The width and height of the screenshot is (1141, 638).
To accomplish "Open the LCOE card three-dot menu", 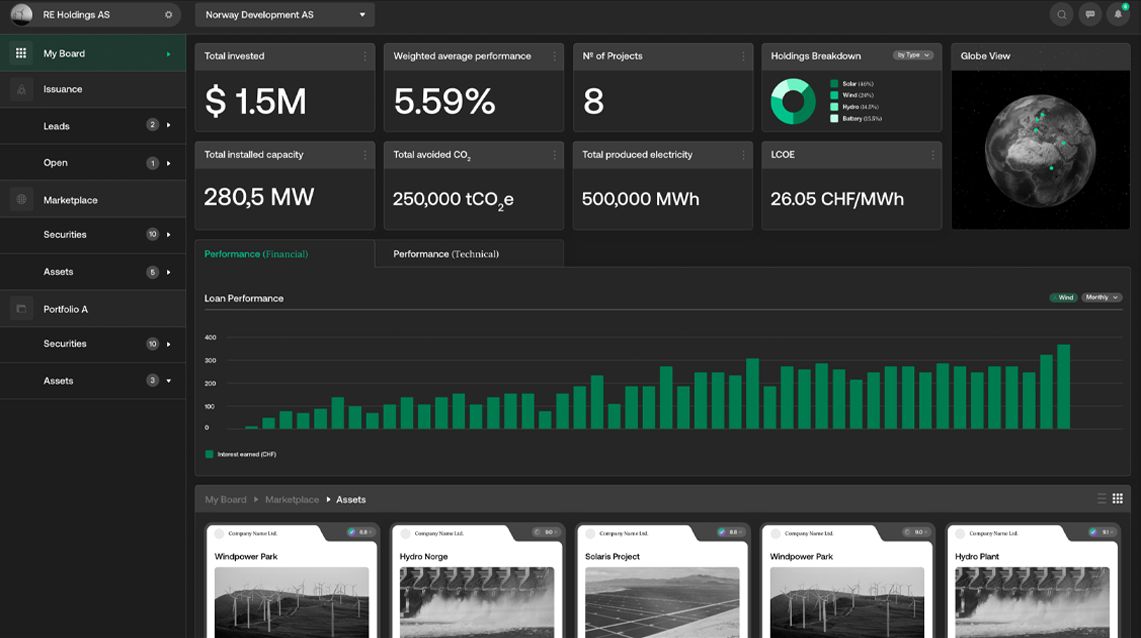I will tap(932, 155).
